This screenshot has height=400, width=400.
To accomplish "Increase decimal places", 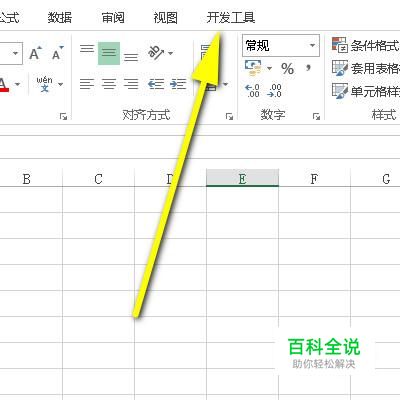I will click(x=252, y=91).
